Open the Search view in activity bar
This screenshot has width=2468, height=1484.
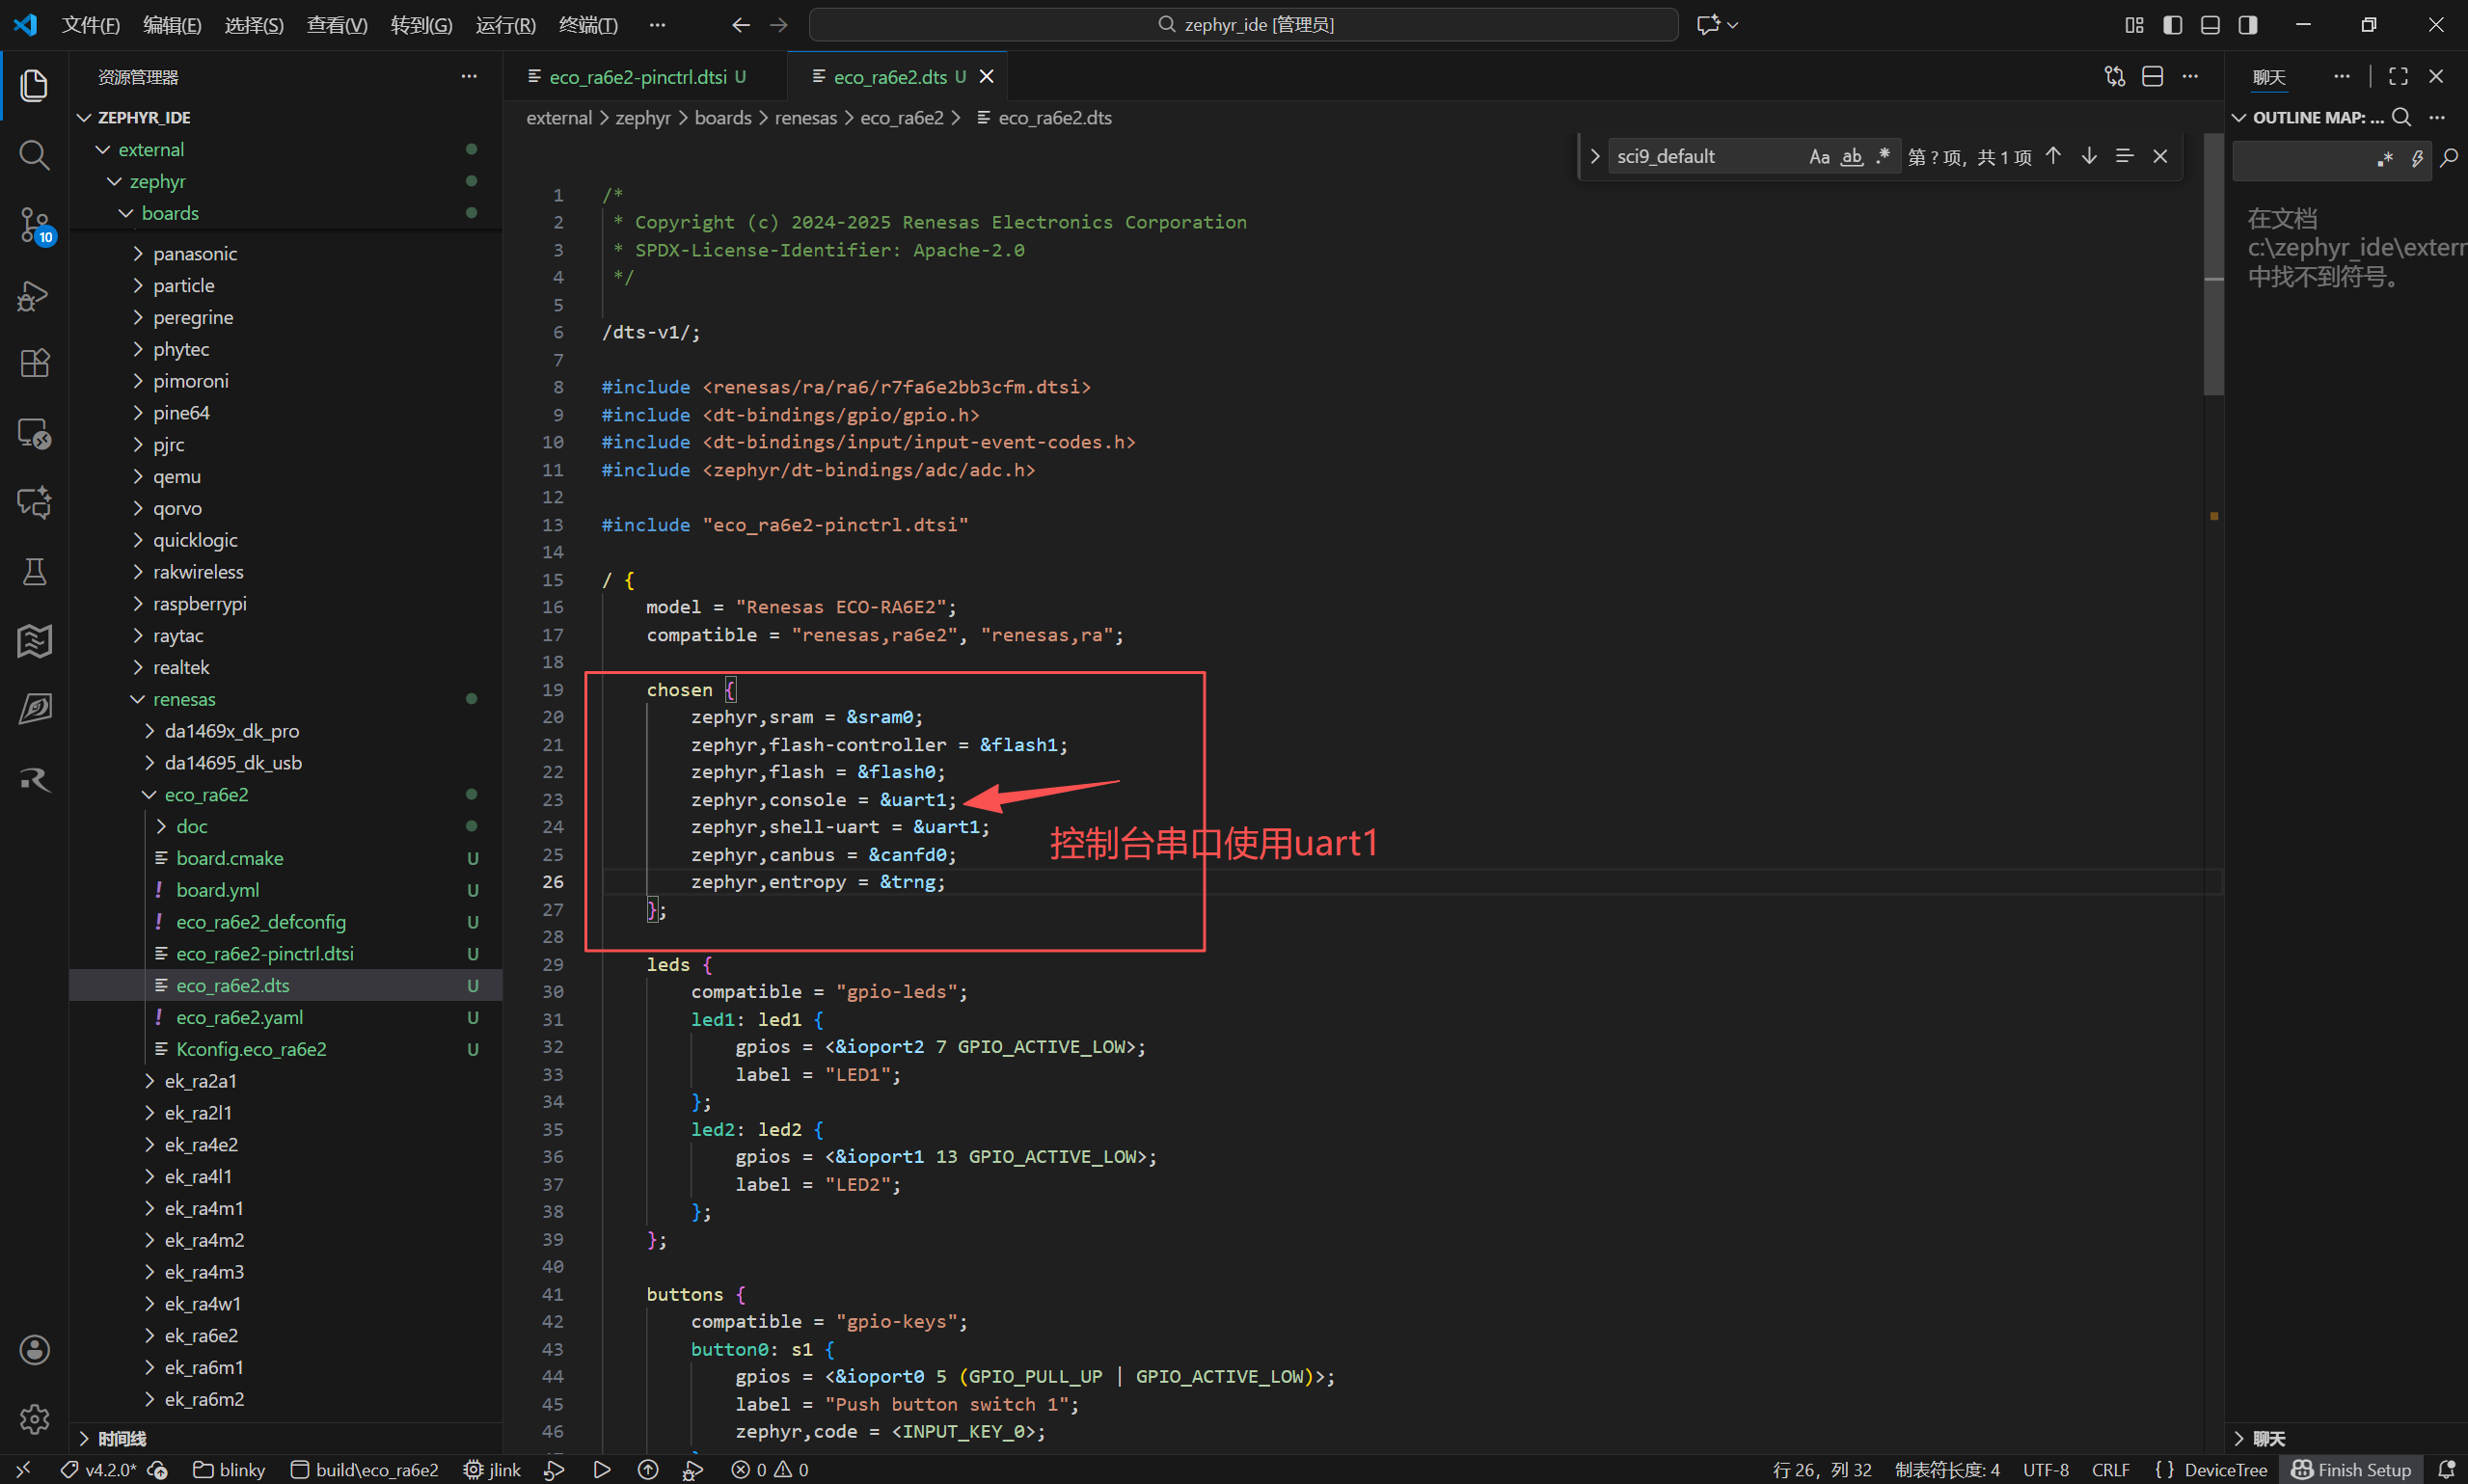click(x=34, y=154)
